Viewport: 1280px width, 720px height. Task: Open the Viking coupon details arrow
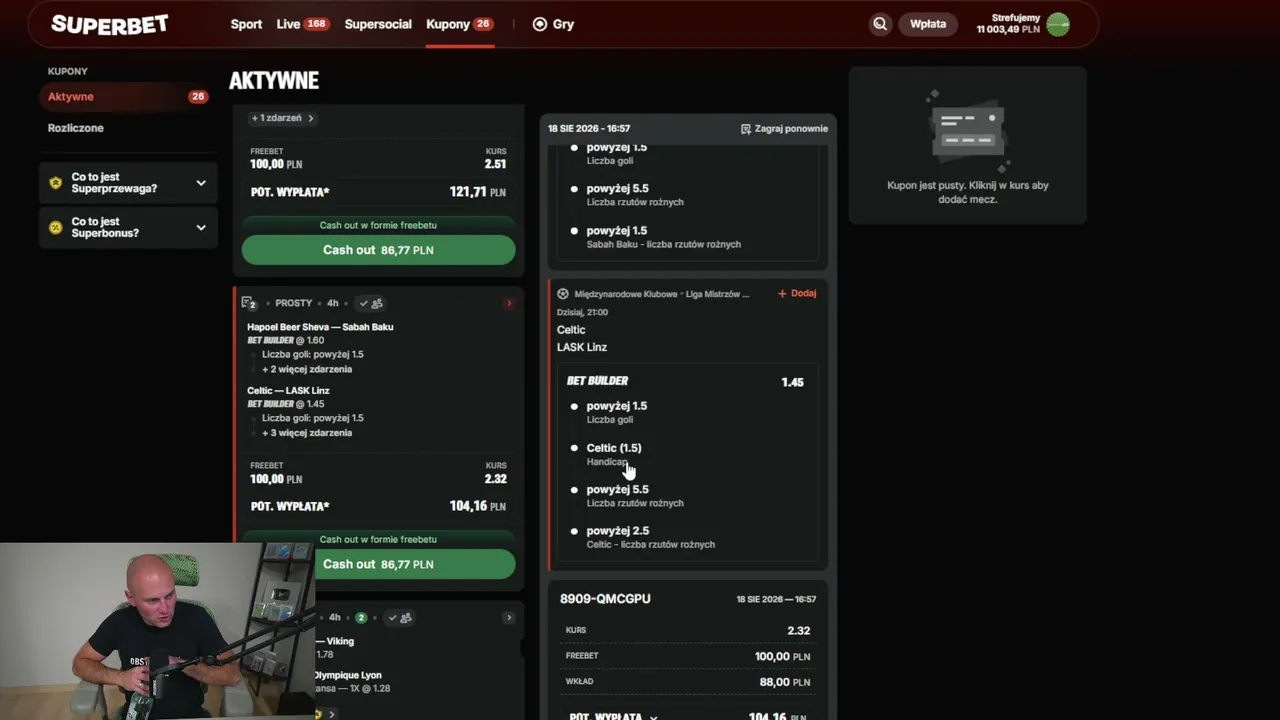[509, 618]
